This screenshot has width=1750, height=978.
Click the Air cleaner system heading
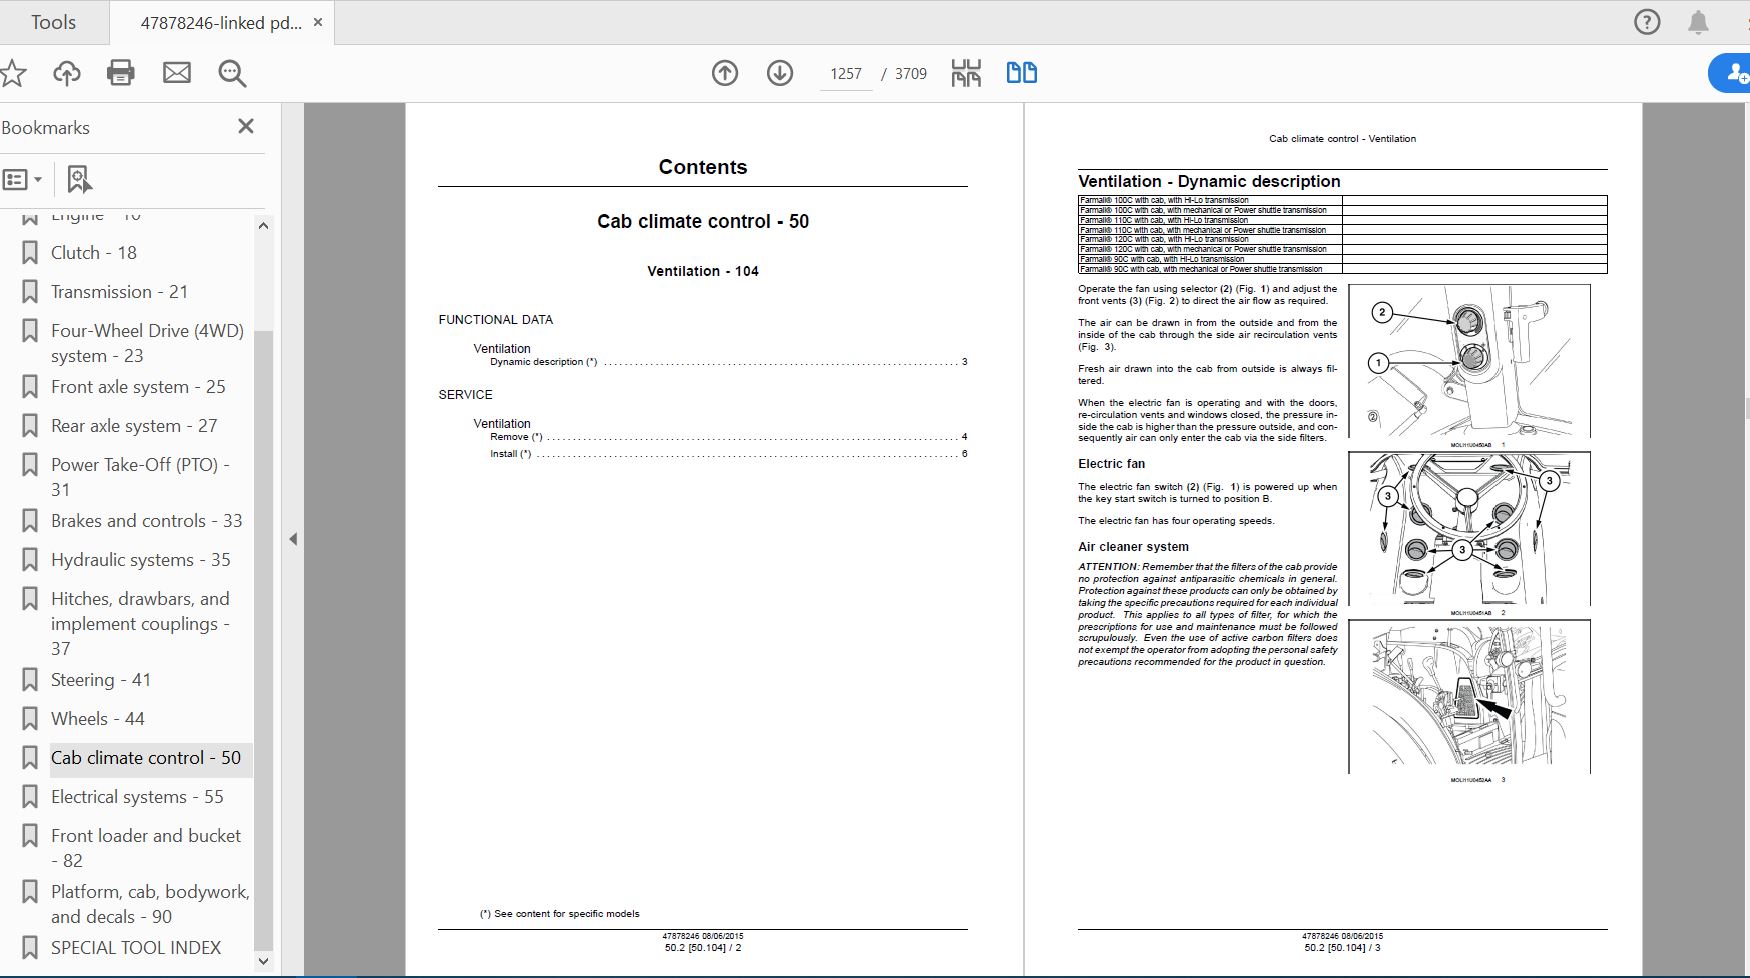1133,547
